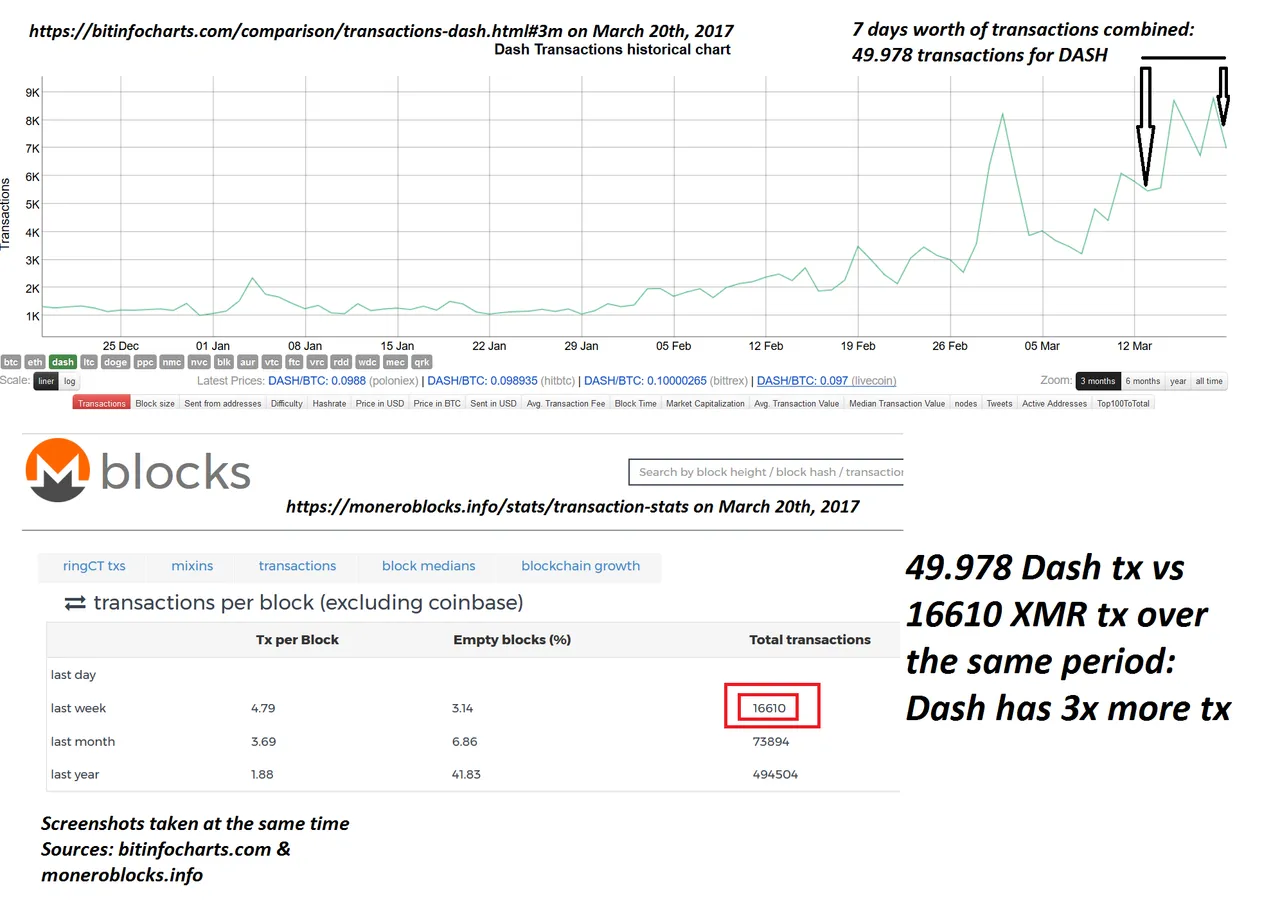Select last month empty blocks 6.86
The height and width of the screenshot is (903, 1280).
[465, 741]
